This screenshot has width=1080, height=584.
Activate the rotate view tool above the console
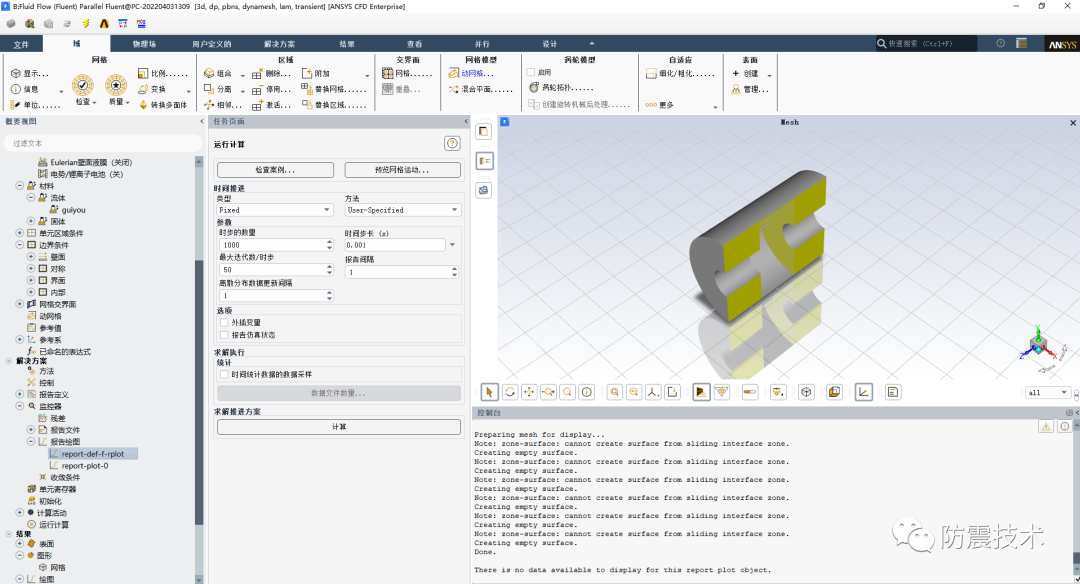[x=508, y=391]
